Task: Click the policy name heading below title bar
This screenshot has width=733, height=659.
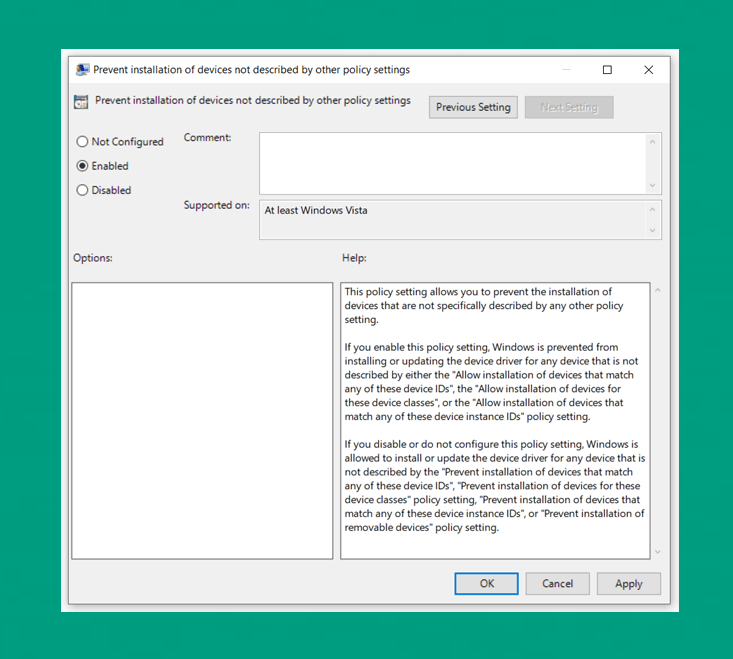Action: 253,100
